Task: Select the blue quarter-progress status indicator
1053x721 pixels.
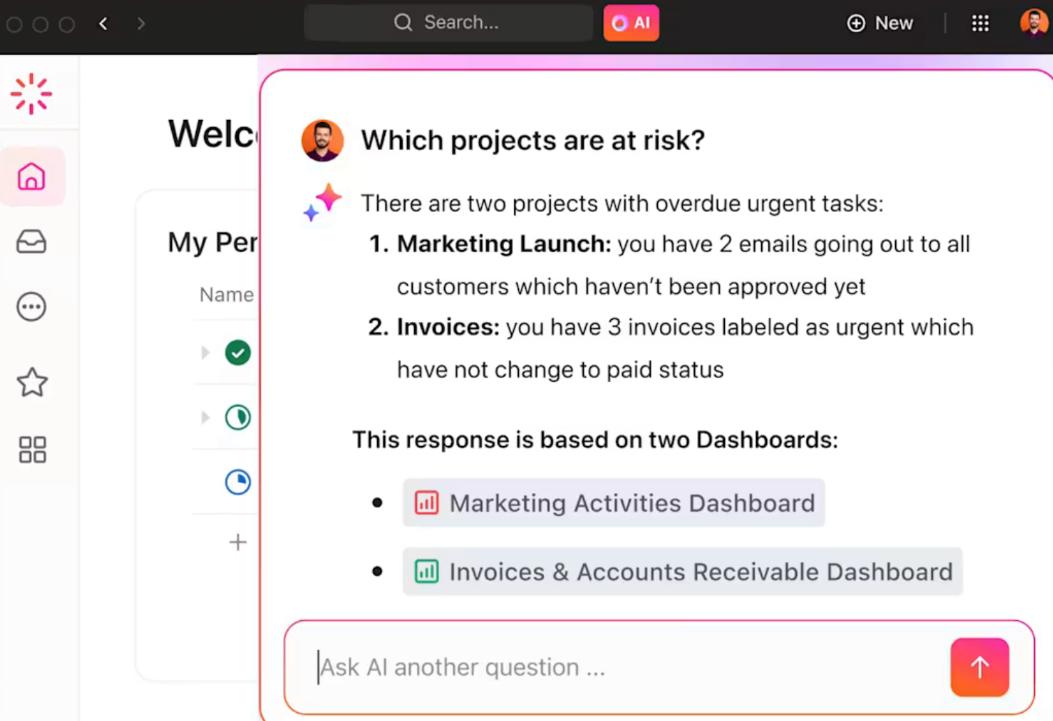Action: coord(237,482)
